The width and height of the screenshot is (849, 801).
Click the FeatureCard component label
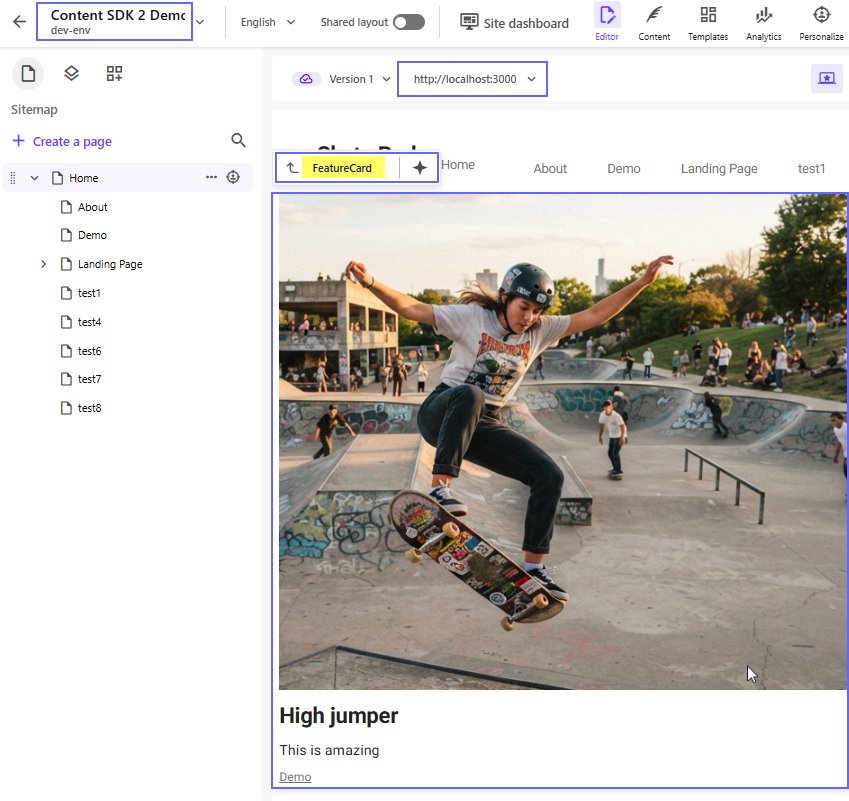343,168
